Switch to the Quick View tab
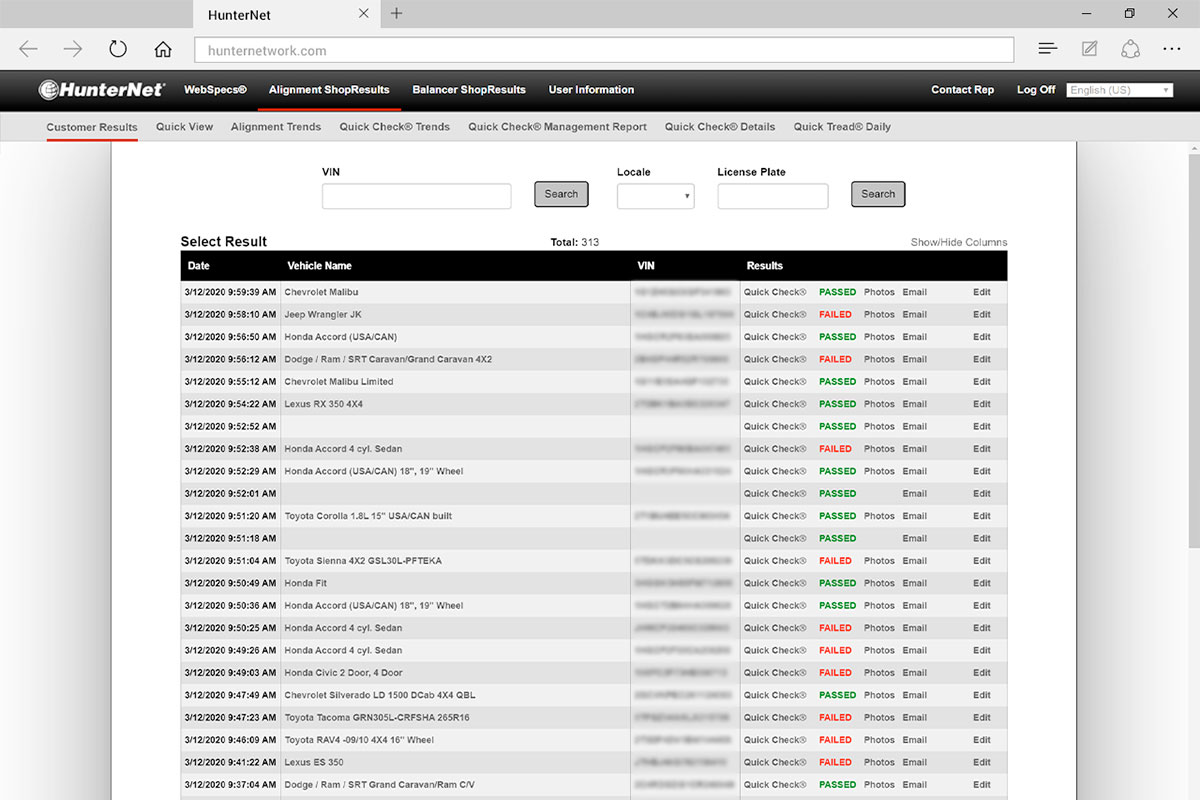Image resolution: width=1200 pixels, height=800 pixels. [x=185, y=127]
